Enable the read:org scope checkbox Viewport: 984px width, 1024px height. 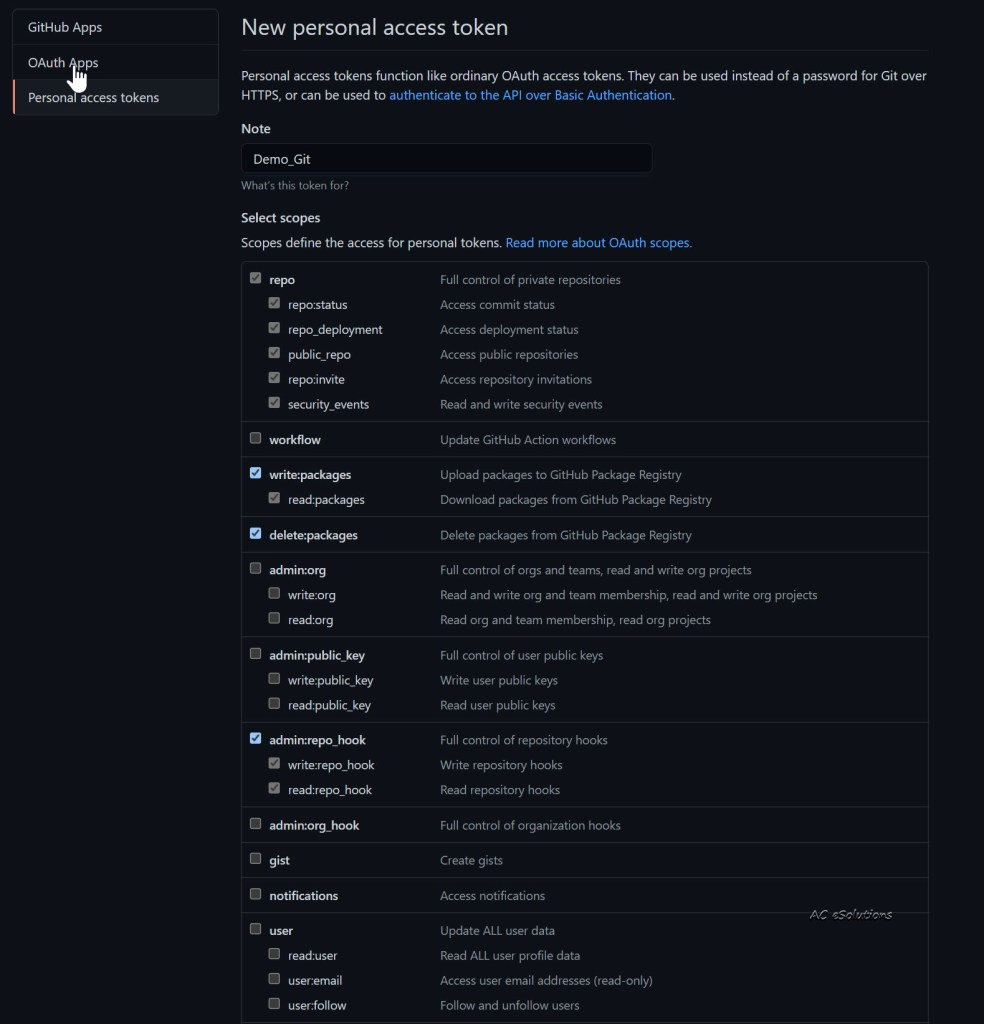click(x=274, y=619)
